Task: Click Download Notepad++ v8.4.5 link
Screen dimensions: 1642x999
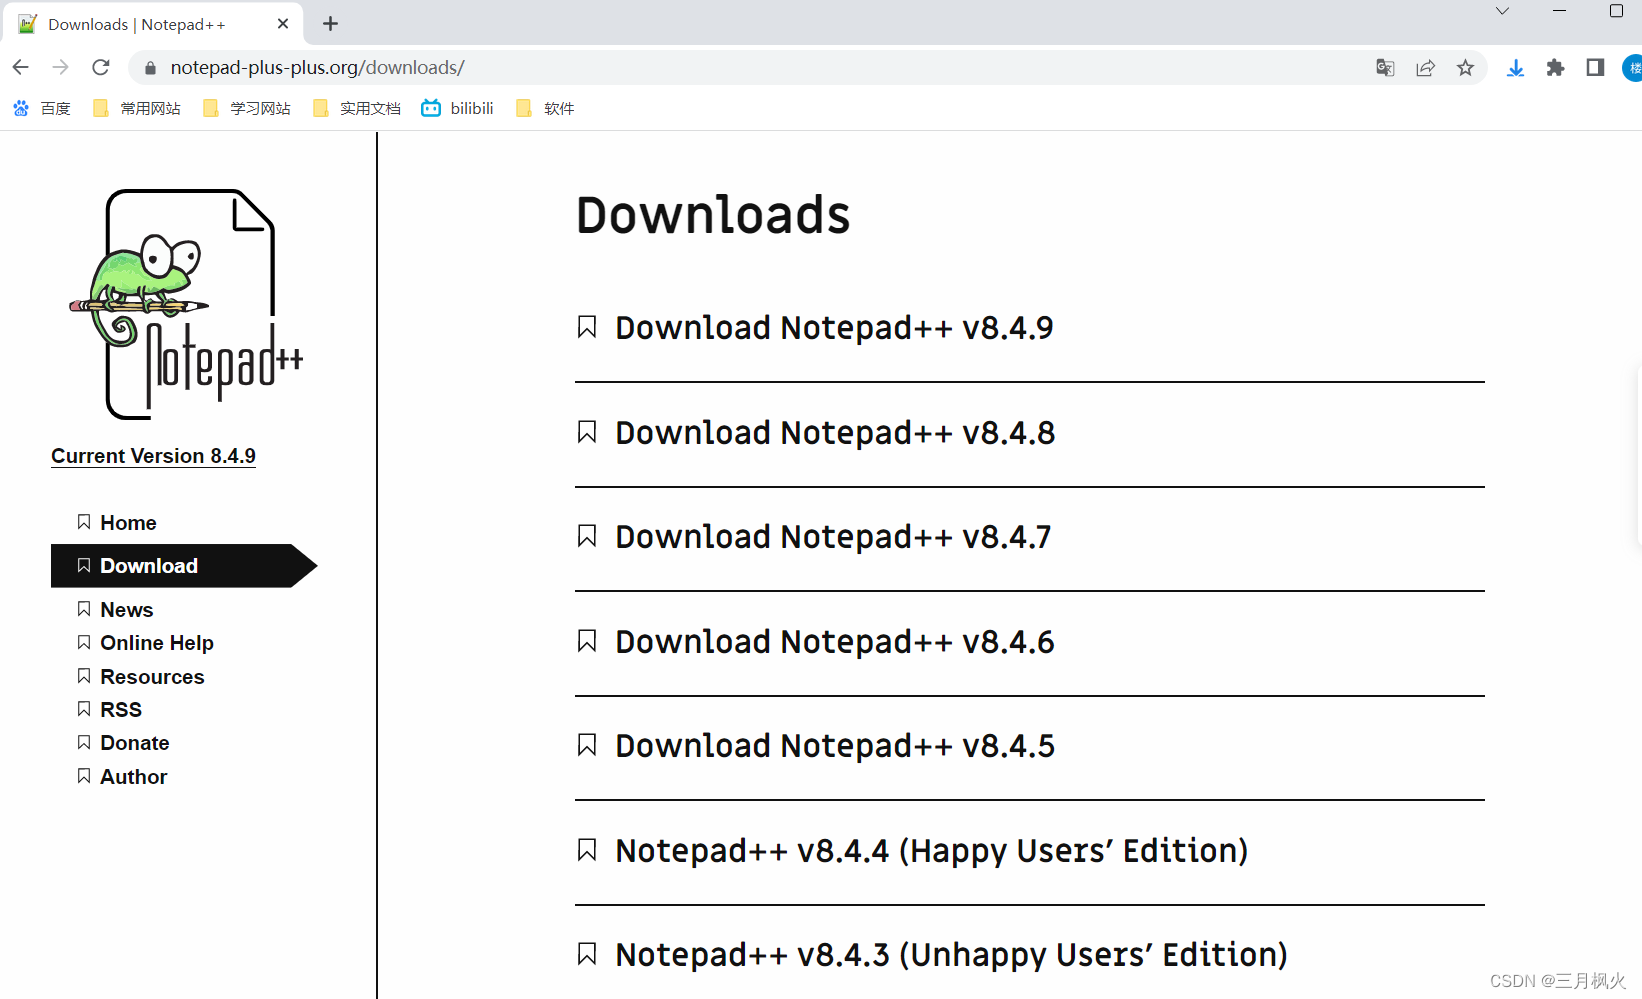Action: click(835, 746)
